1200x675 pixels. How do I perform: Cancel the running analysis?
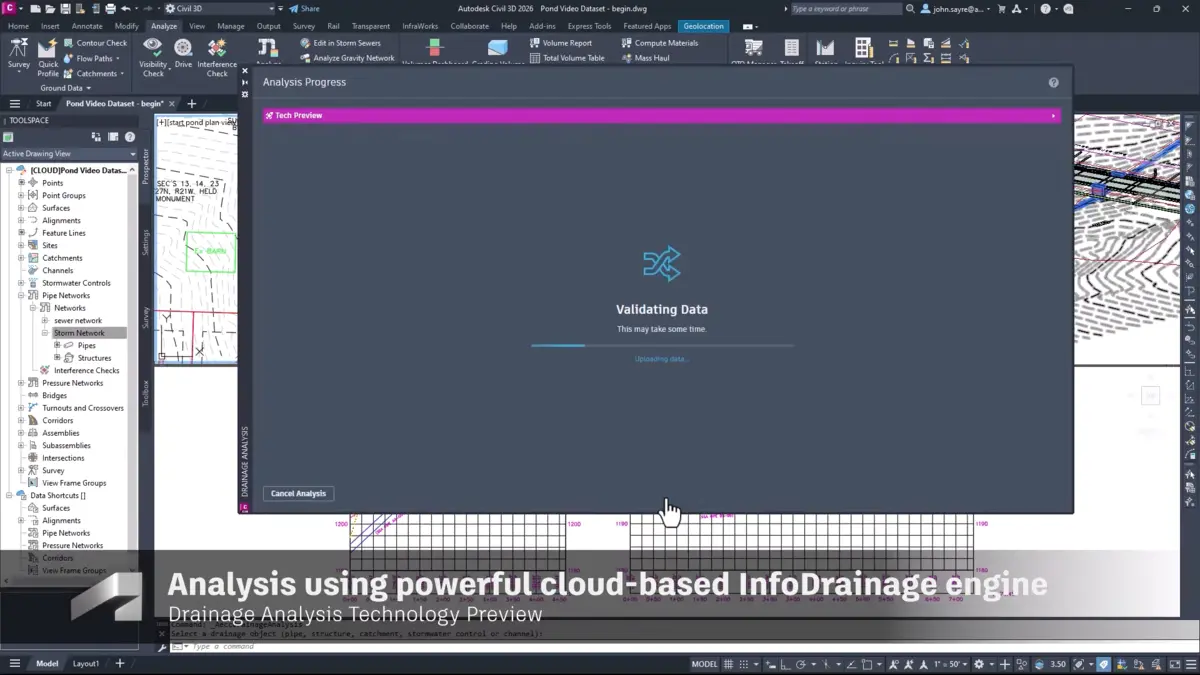(x=298, y=494)
